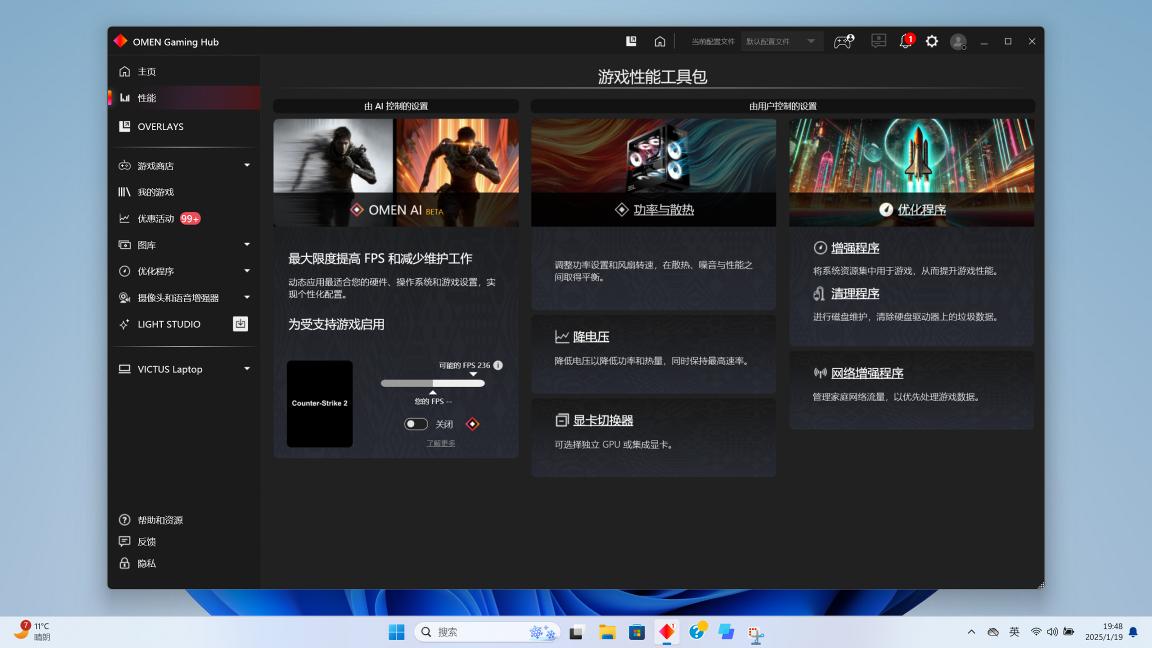Image resolution: width=1152 pixels, height=648 pixels.
Task: Open the 网络增强程序 link
Action: coord(867,373)
